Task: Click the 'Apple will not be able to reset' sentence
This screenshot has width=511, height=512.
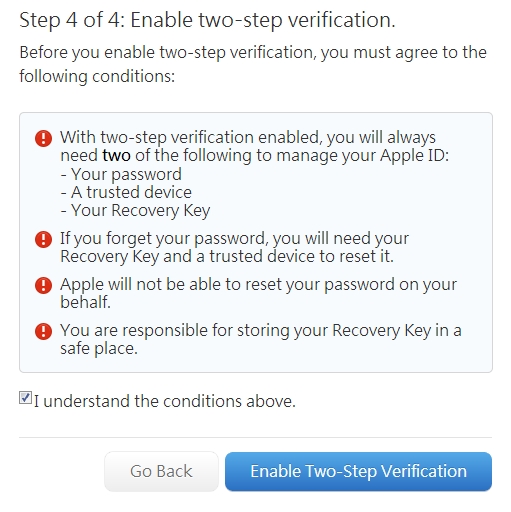Action: tap(258, 293)
